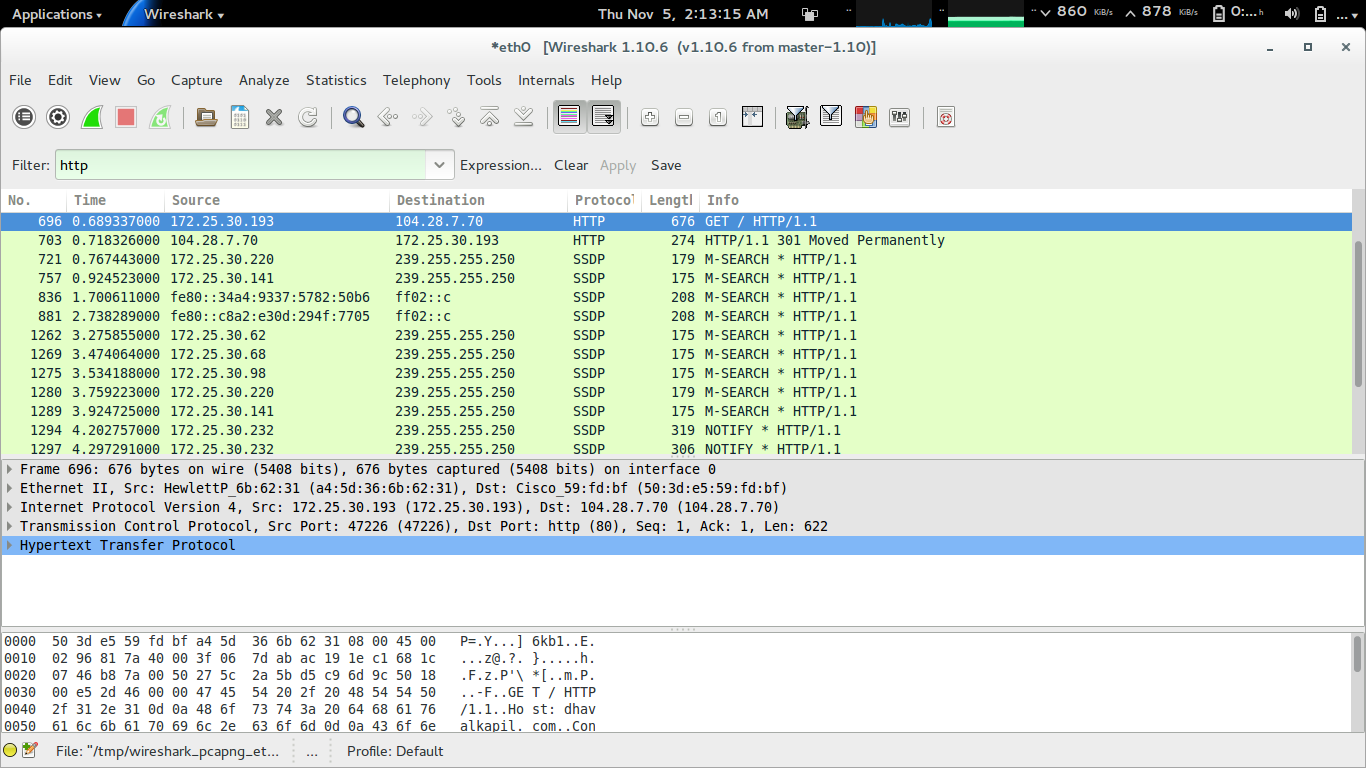Click the clock Thu Nov 5
This screenshot has width=1366, height=768.
[683, 14]
